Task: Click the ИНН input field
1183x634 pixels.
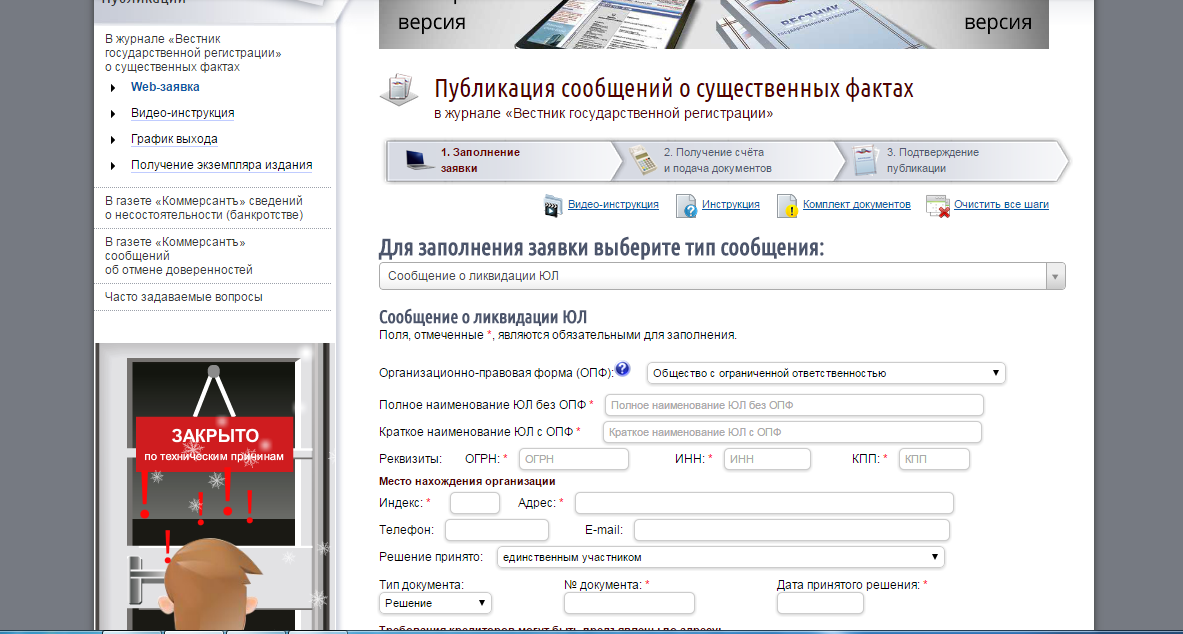Action: (767, 459)
